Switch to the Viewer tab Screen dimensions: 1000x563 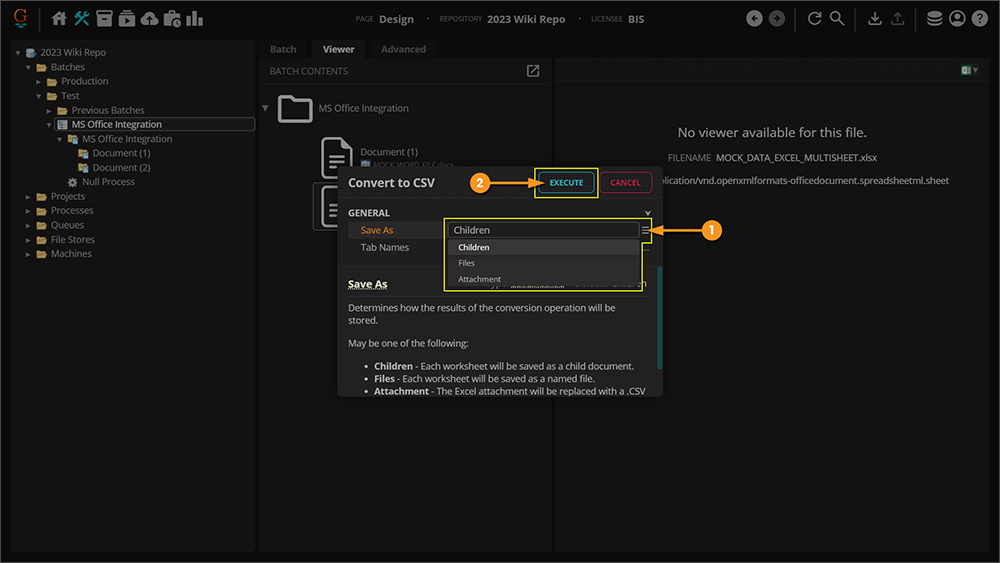point(338,49)
